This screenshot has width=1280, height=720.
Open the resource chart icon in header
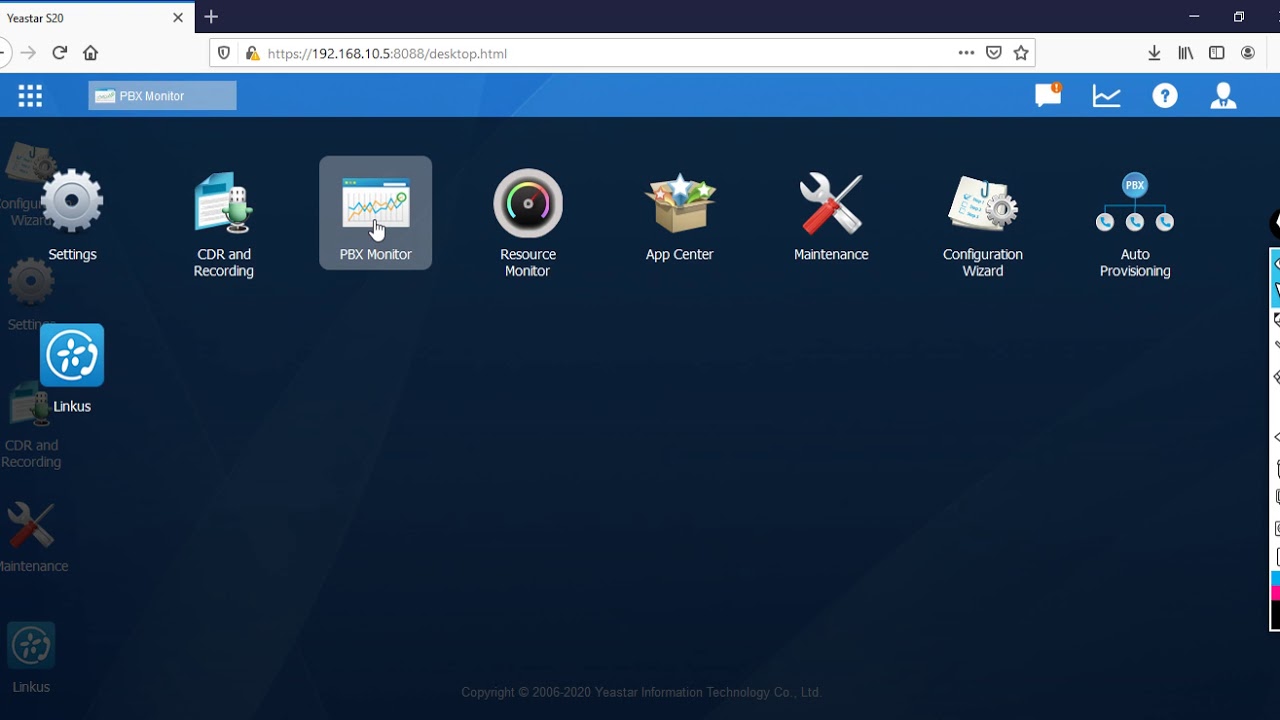coord(1107,96)
